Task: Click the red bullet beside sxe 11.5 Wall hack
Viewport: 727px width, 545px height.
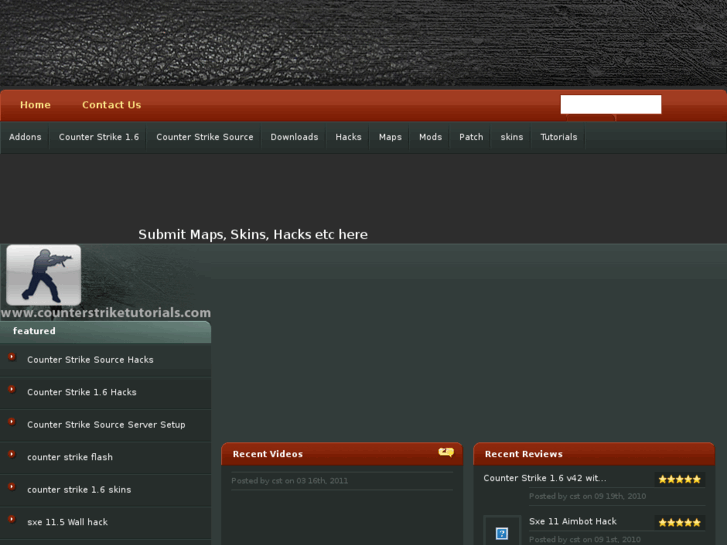Action: click(x=12, y=519)
